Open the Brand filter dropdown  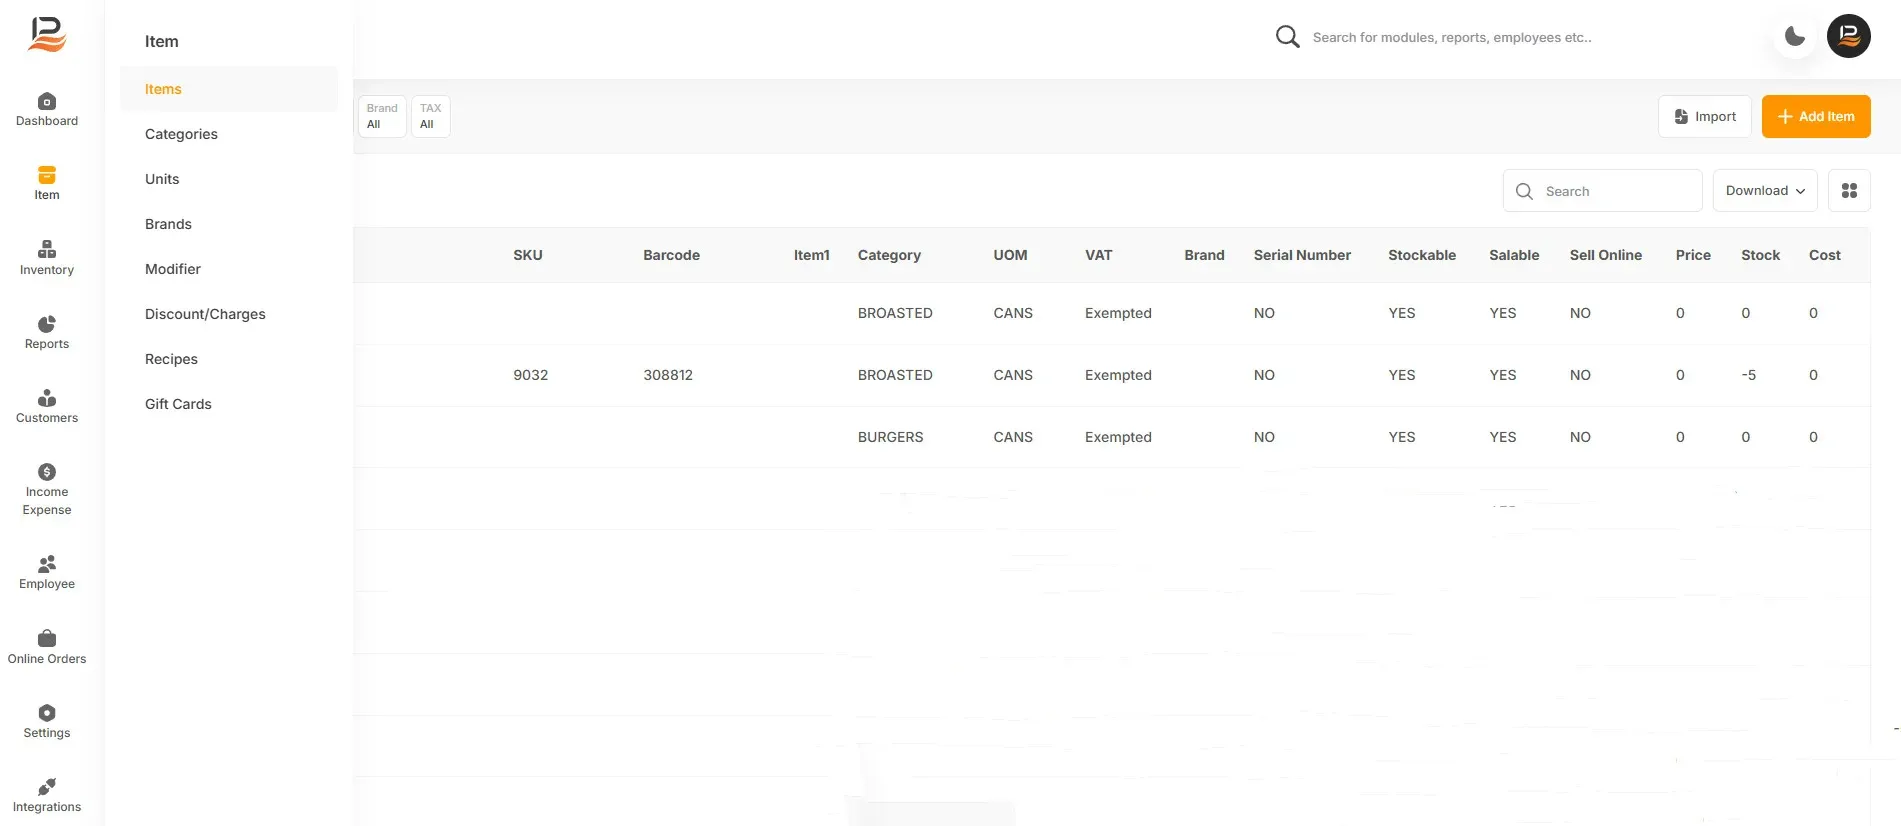click(x=382, y=116)
